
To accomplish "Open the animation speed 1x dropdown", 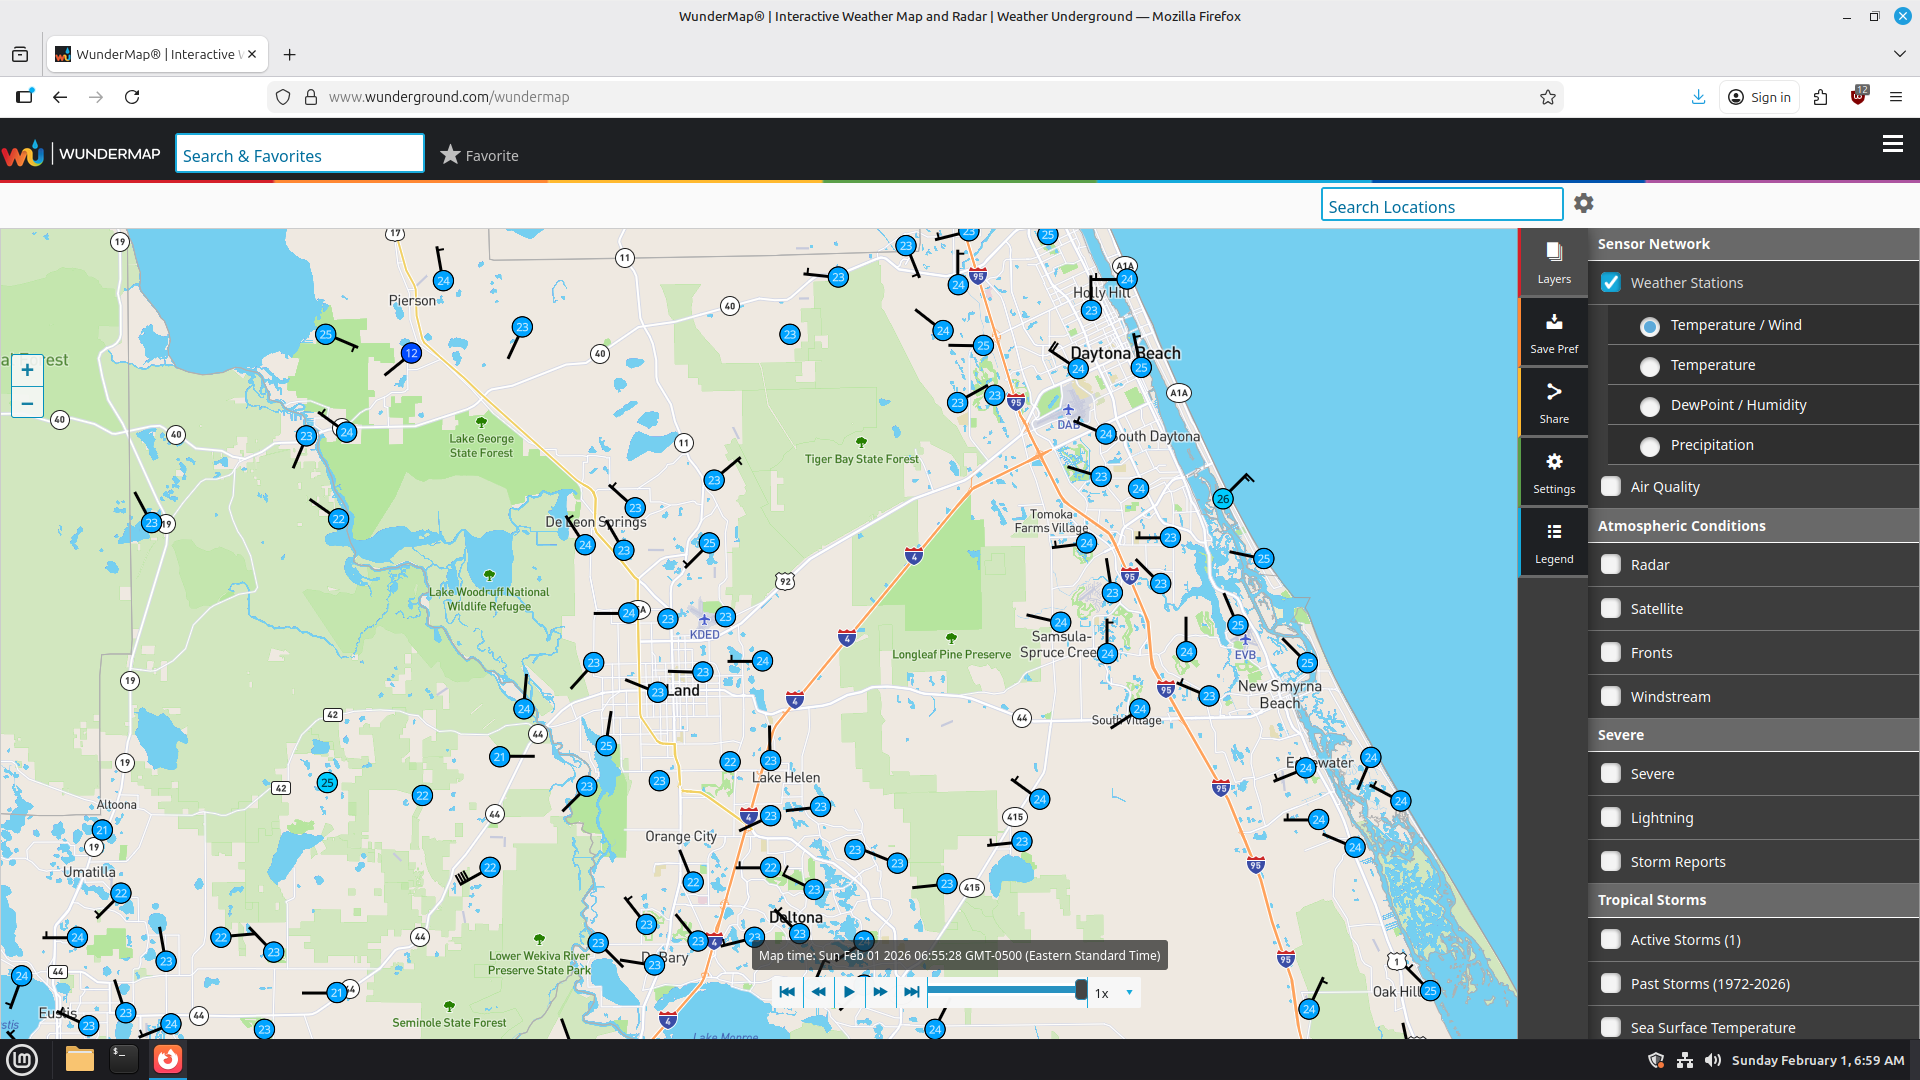I will tap(1115, 993).
